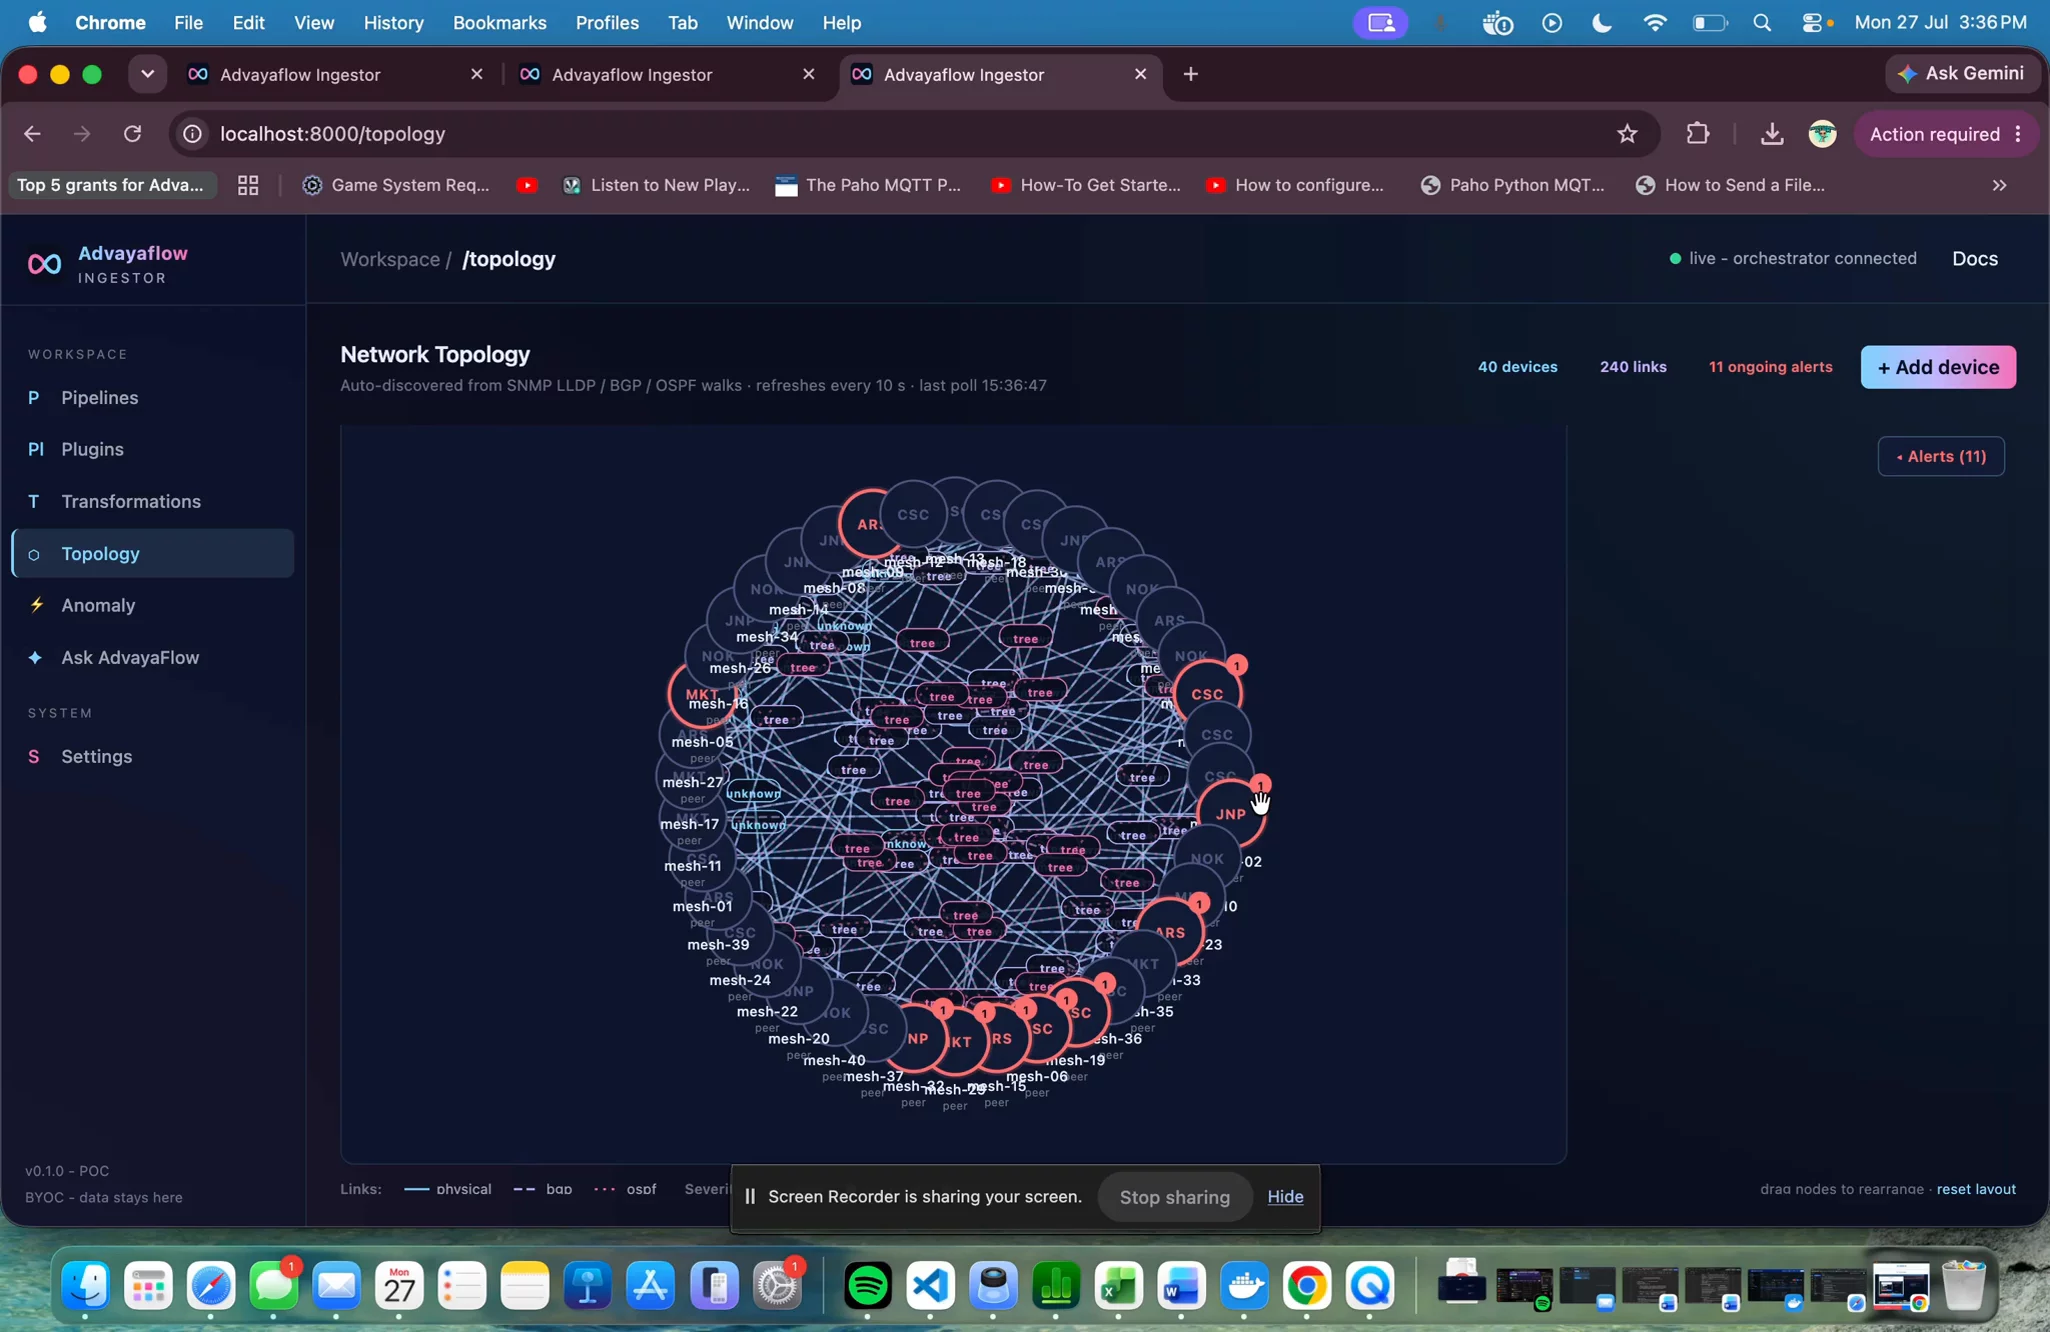
Task: Open Docker Desktop from the Dock
Action: coord(1245,1286)
